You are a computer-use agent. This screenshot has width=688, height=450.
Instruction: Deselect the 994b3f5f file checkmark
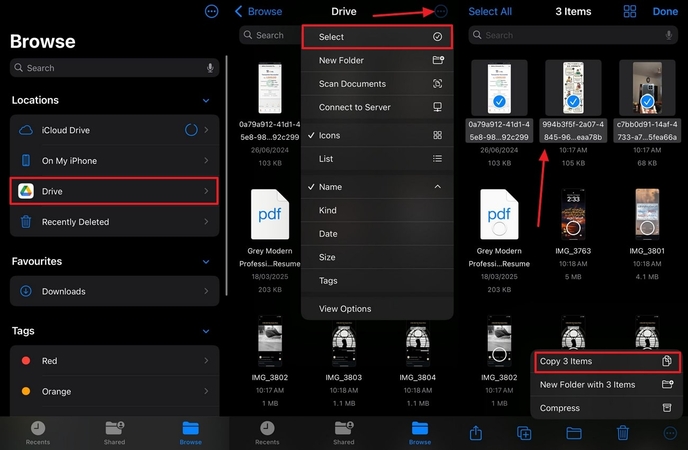(x=573, y=101)
